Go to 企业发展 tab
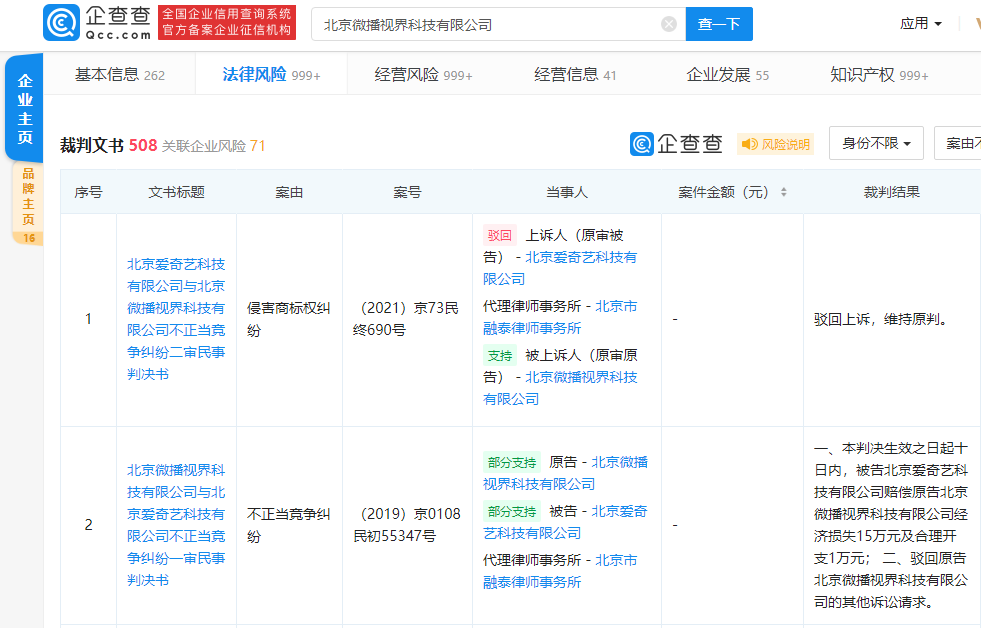Screen dimensions: 981x628 click(x=727, y=75)
